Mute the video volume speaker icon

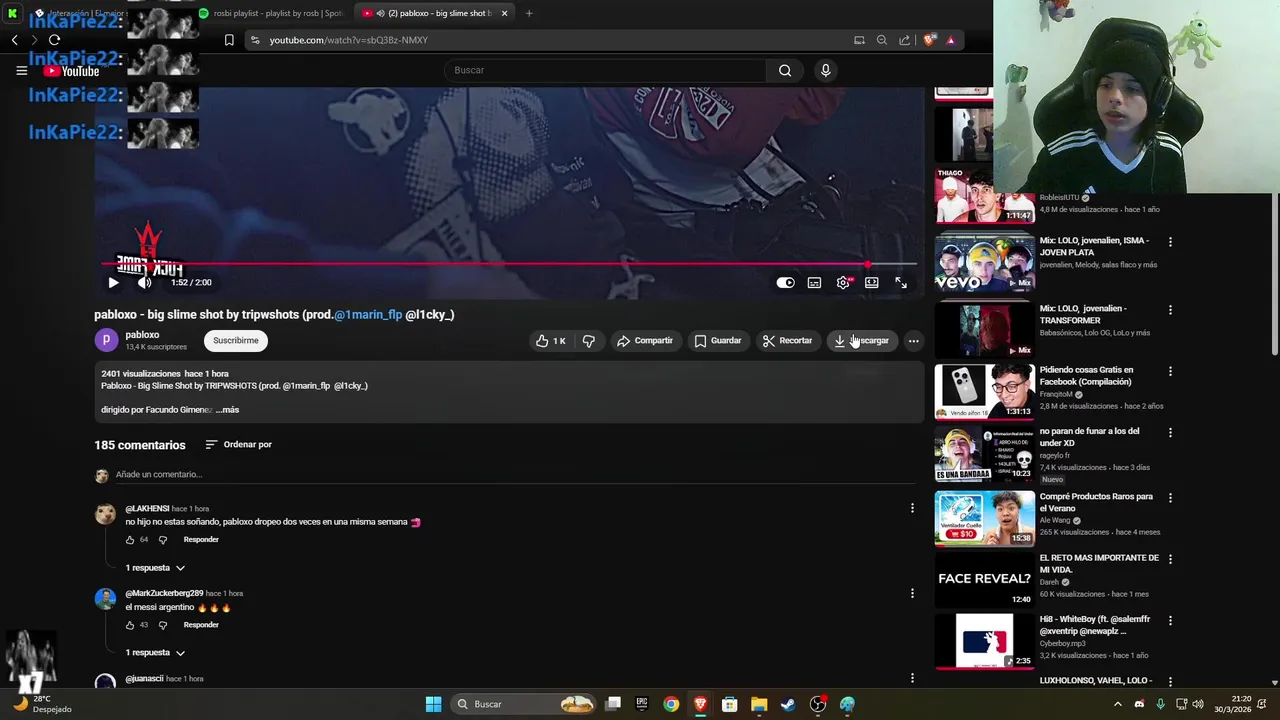click(144, 283)
